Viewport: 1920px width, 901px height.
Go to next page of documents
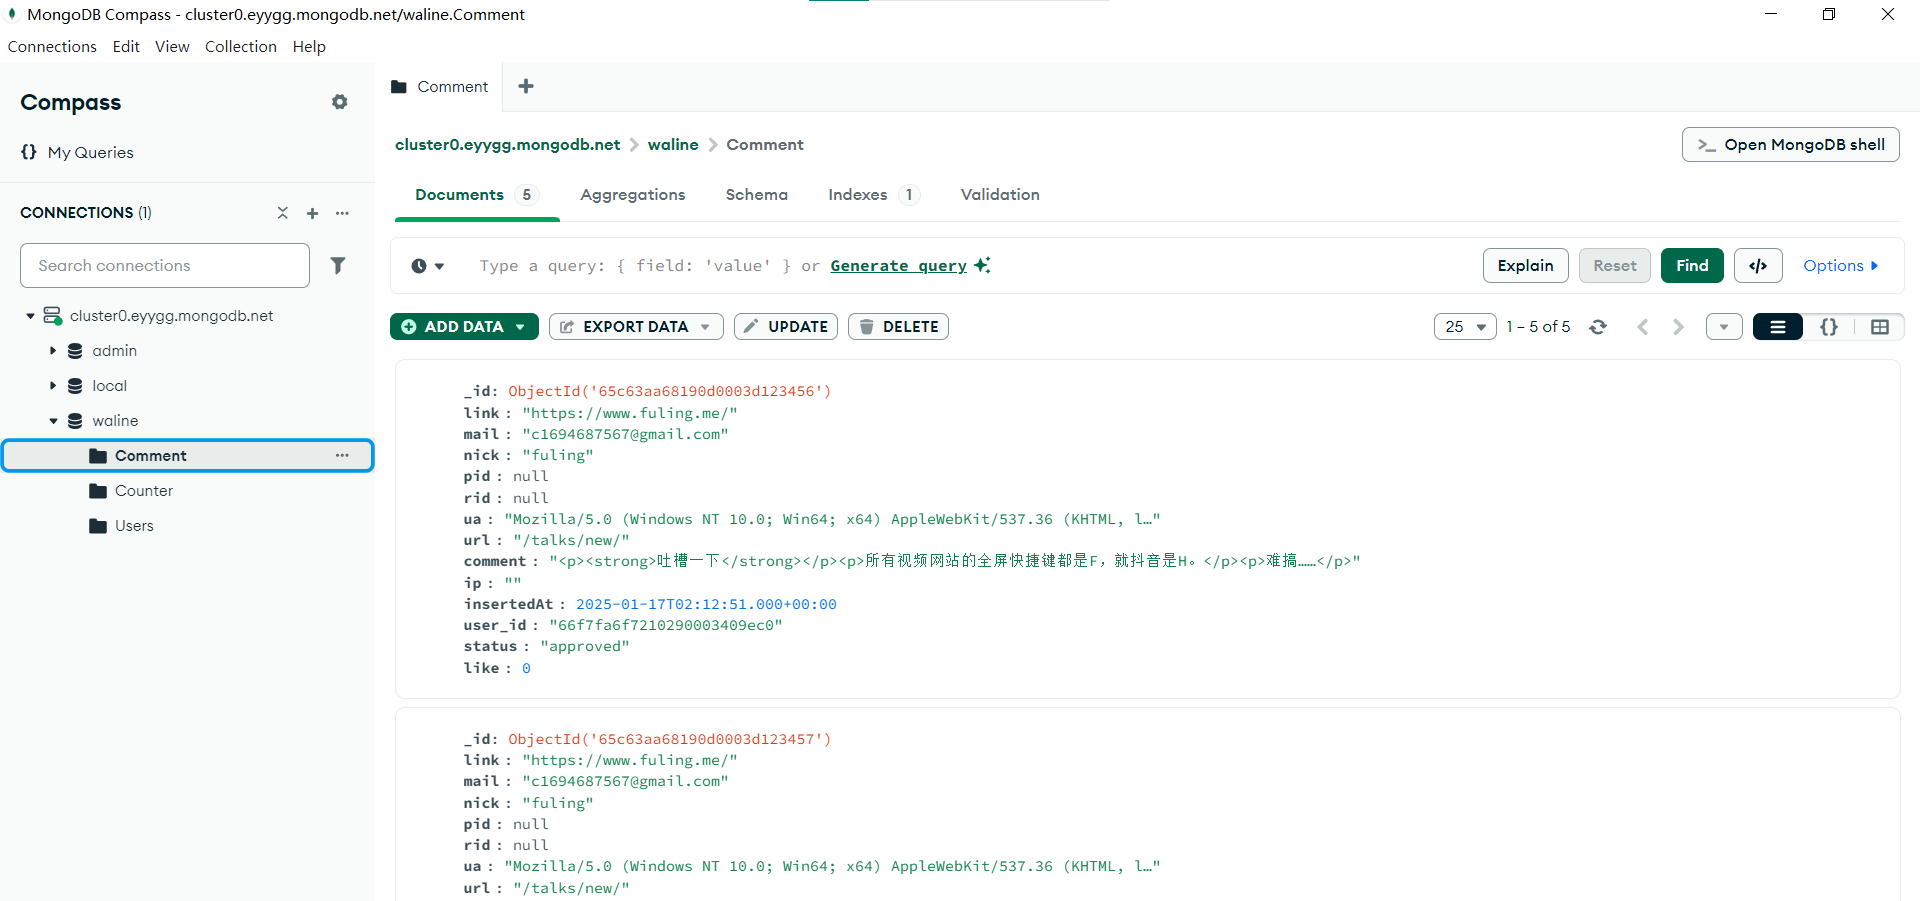pyautogui.click(x=1678, y=327)
